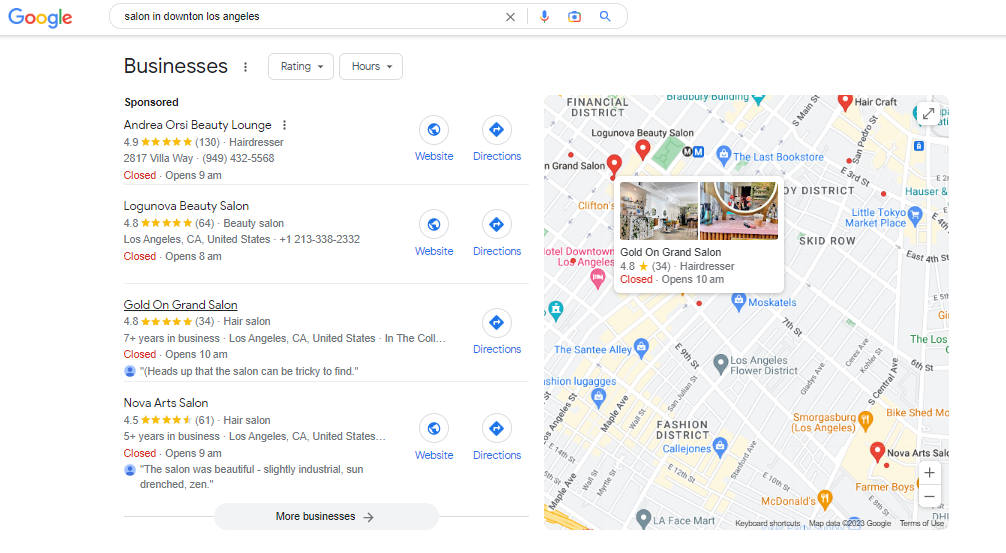The width and height of the screenshot is (1006, 553).
Task: Click Terms of Use map link
Action: (921, 523)
